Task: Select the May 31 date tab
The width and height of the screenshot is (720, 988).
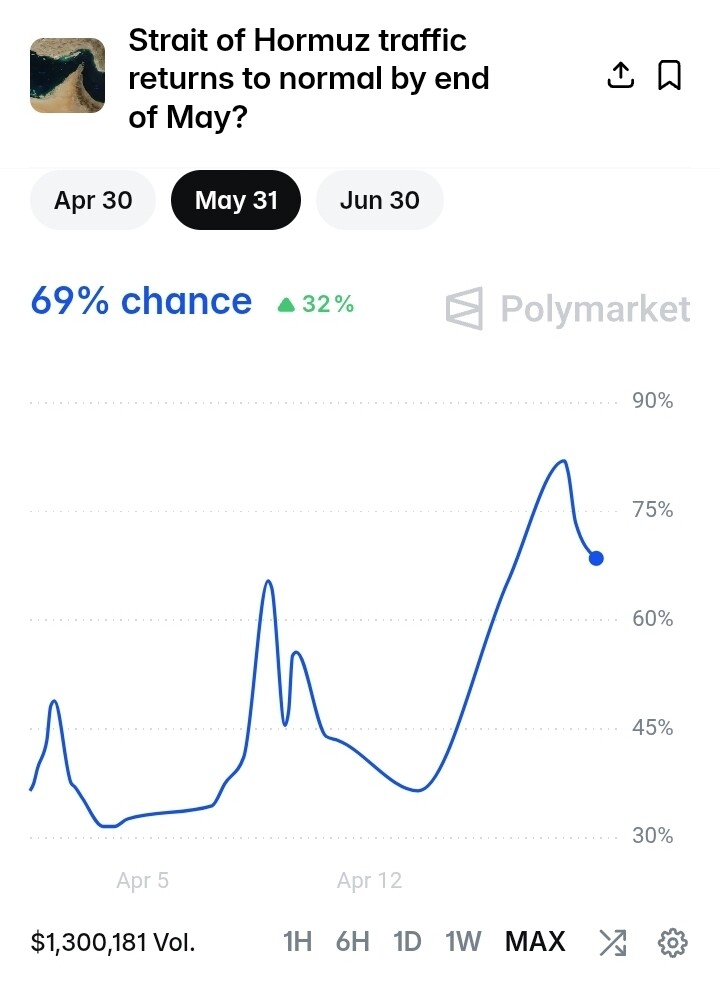Action: (236, 200)
